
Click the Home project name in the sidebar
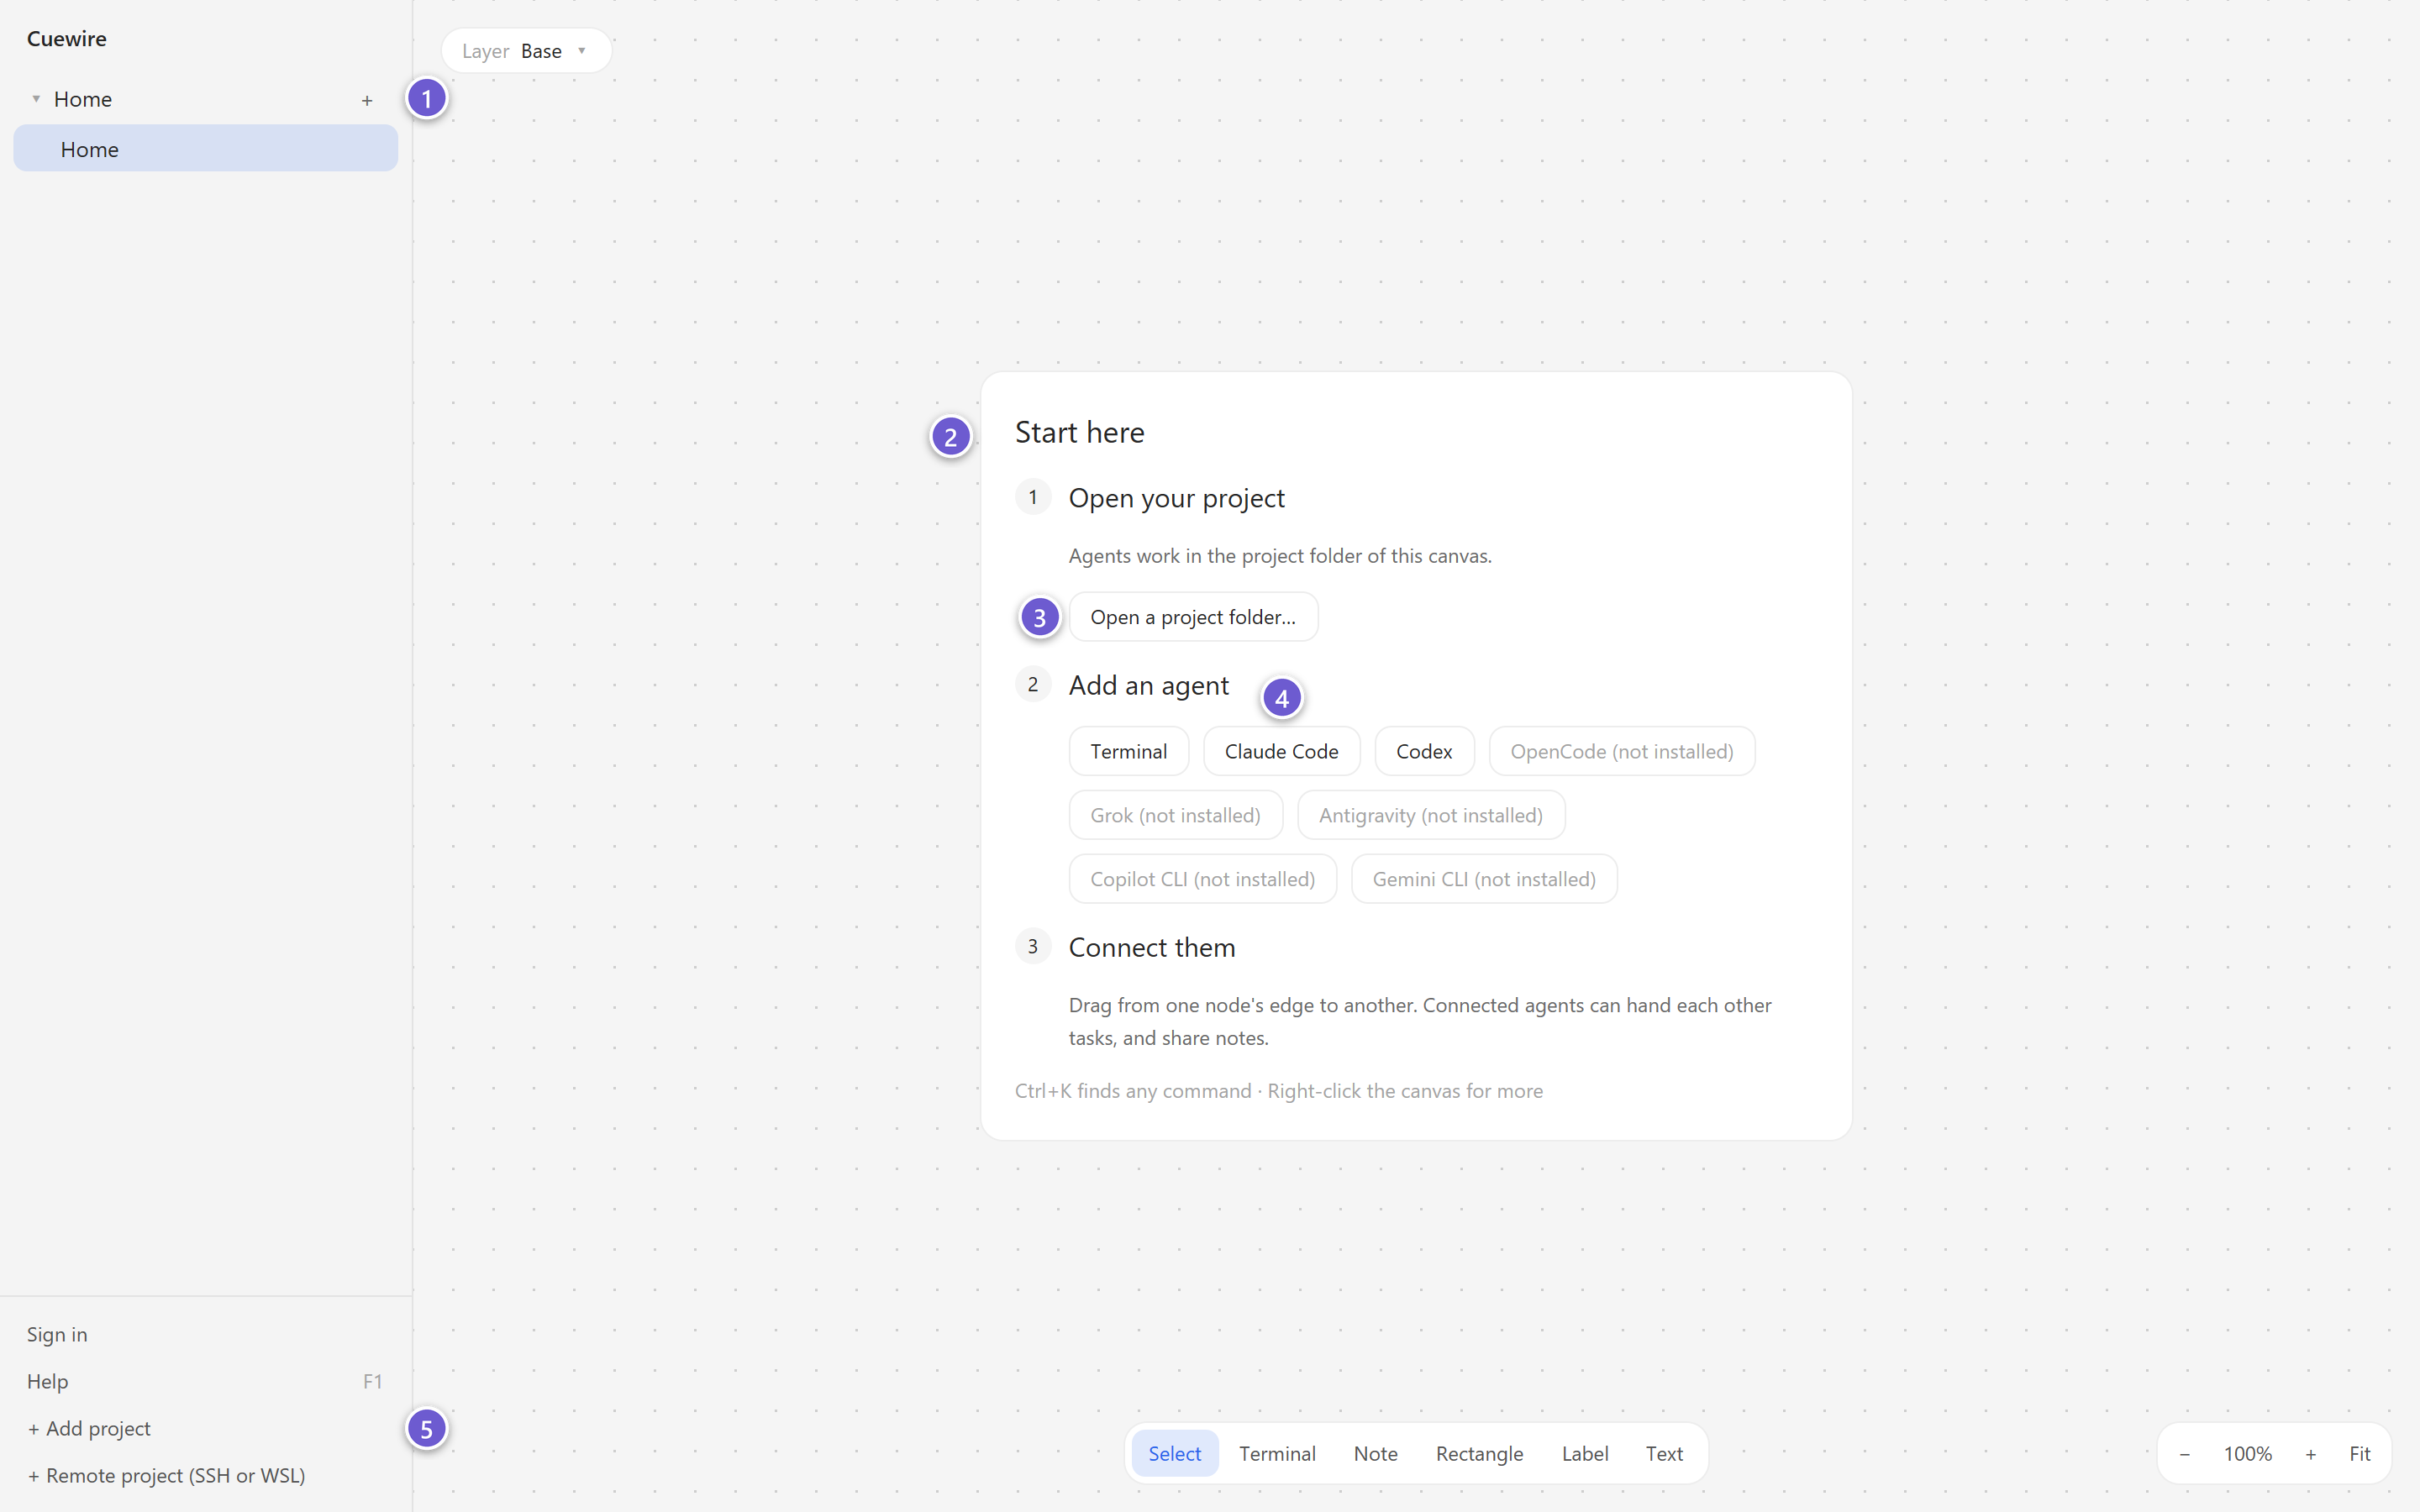83,99
